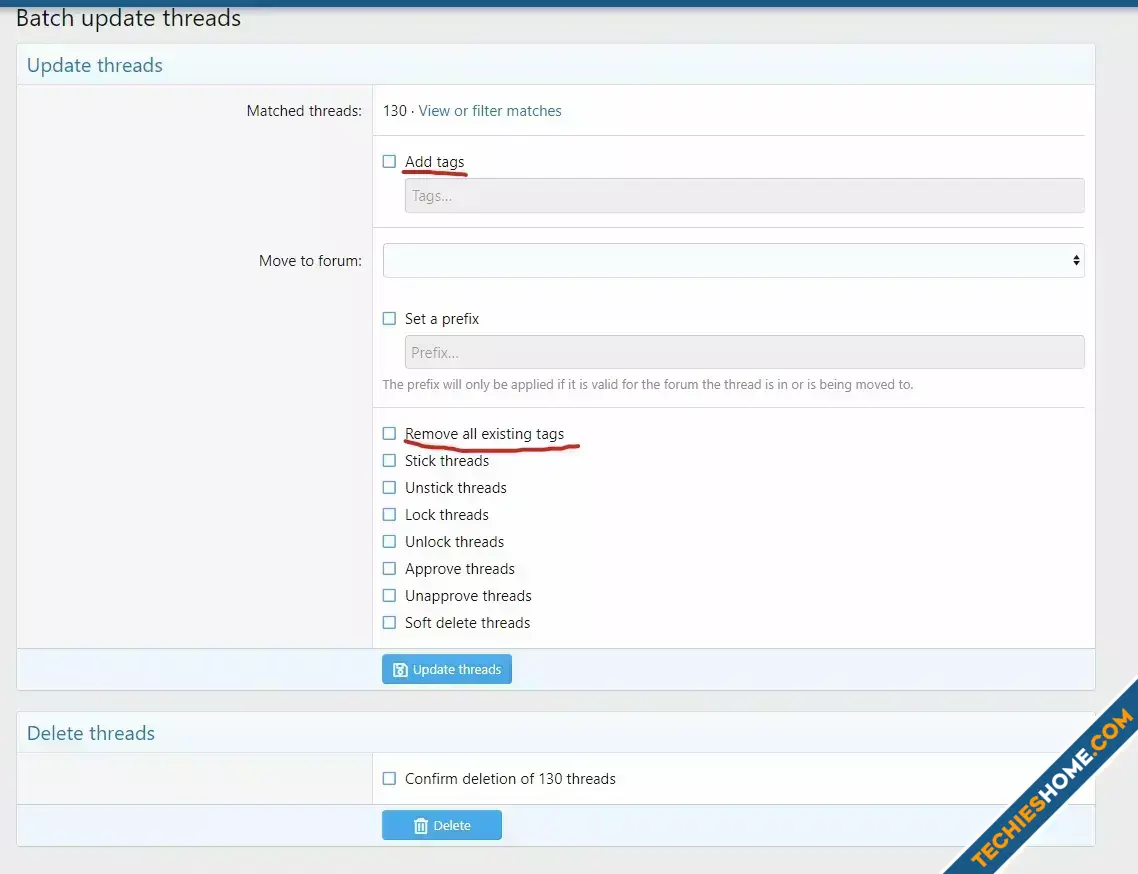Click the Set a prefix label
Viewport: 1138px width, 874px height.
(x=442, y=319)
